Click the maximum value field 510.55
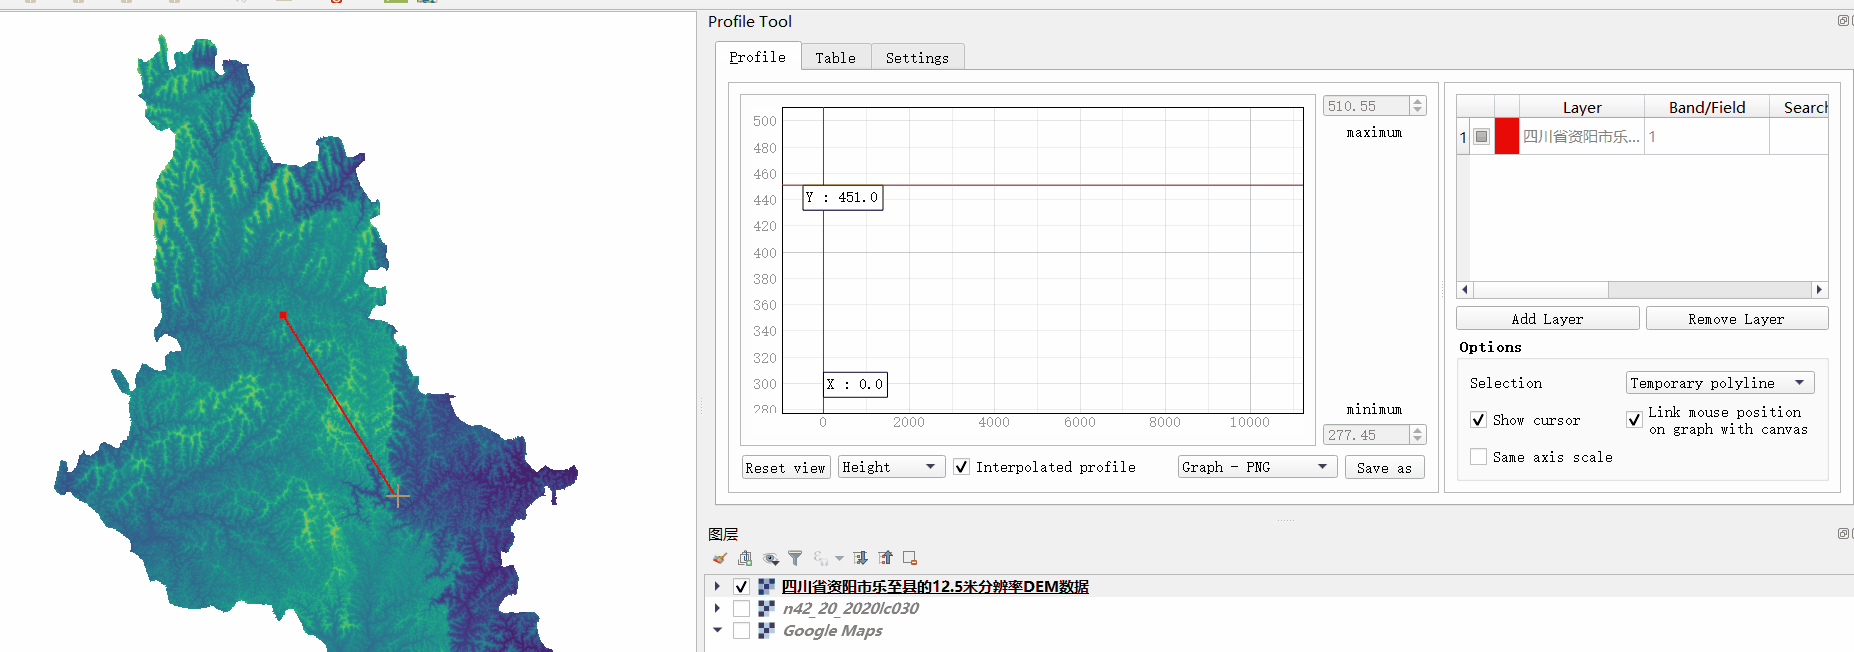The image size is (1854, 652). [x=1366, y=106]
